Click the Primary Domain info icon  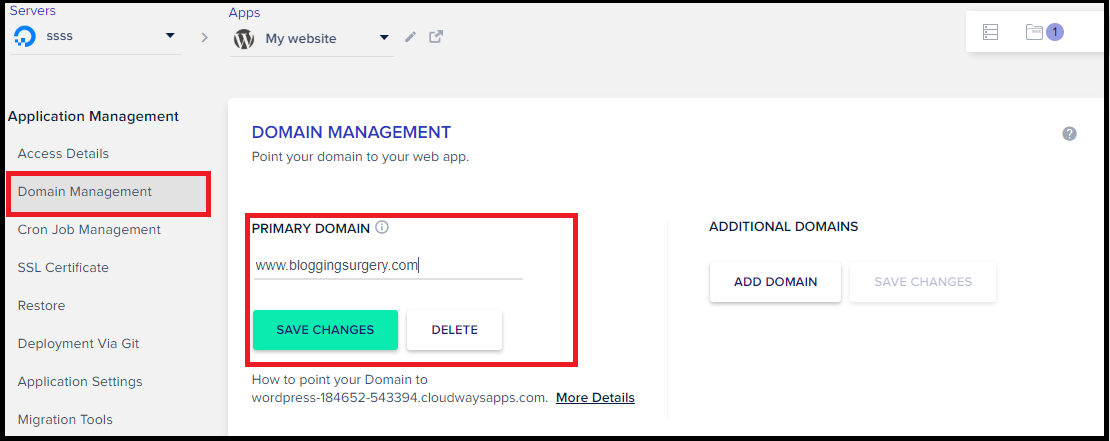(x=382, y=228)
